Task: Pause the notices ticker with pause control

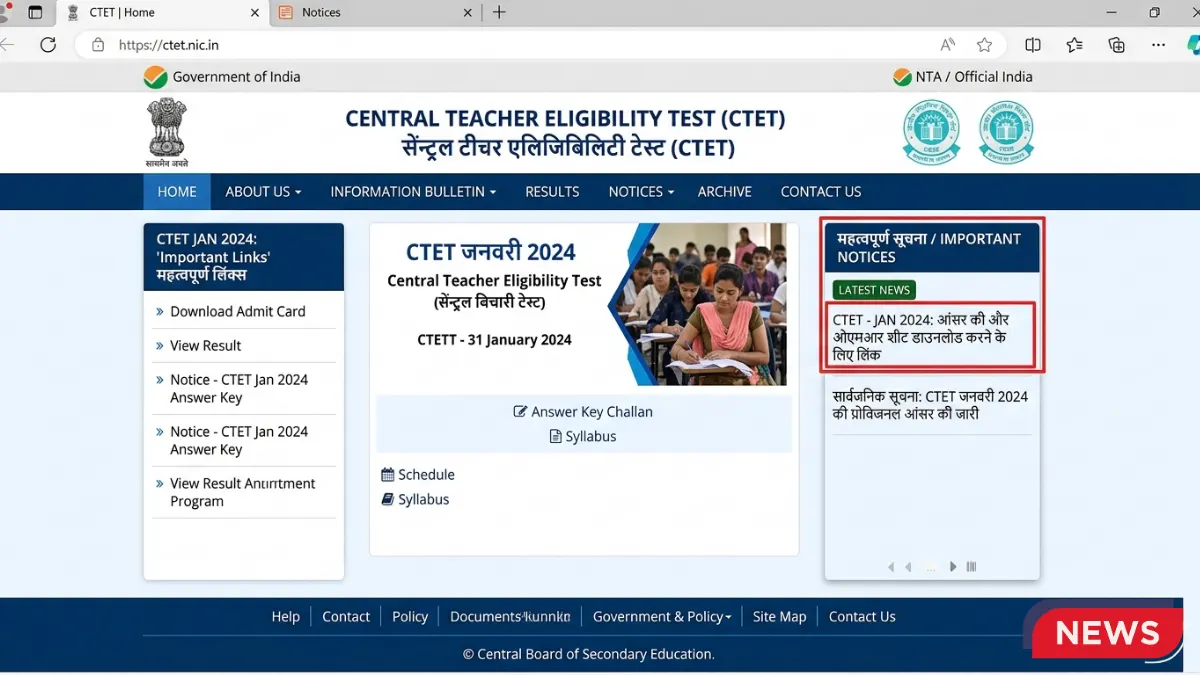Action: point(971,567)
